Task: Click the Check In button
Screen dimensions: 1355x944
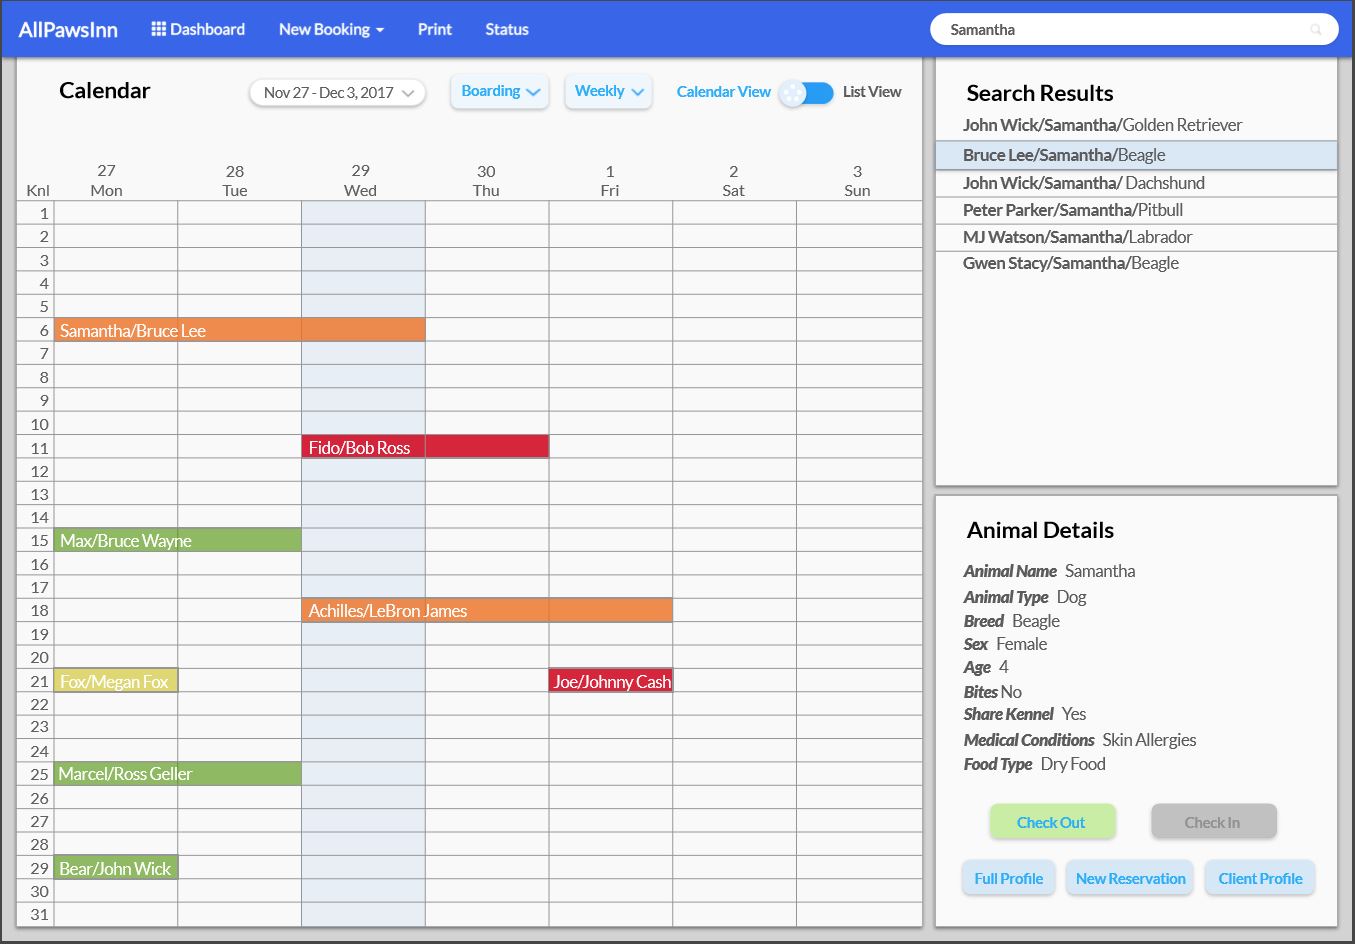Action: [1213, 822]
